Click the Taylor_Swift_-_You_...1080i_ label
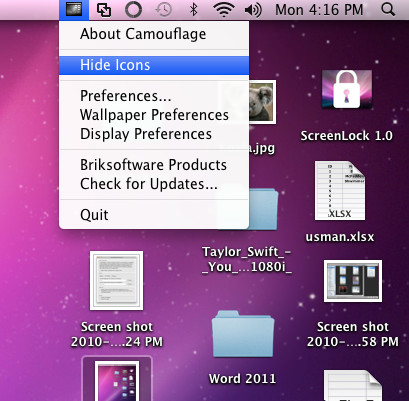 247,259
